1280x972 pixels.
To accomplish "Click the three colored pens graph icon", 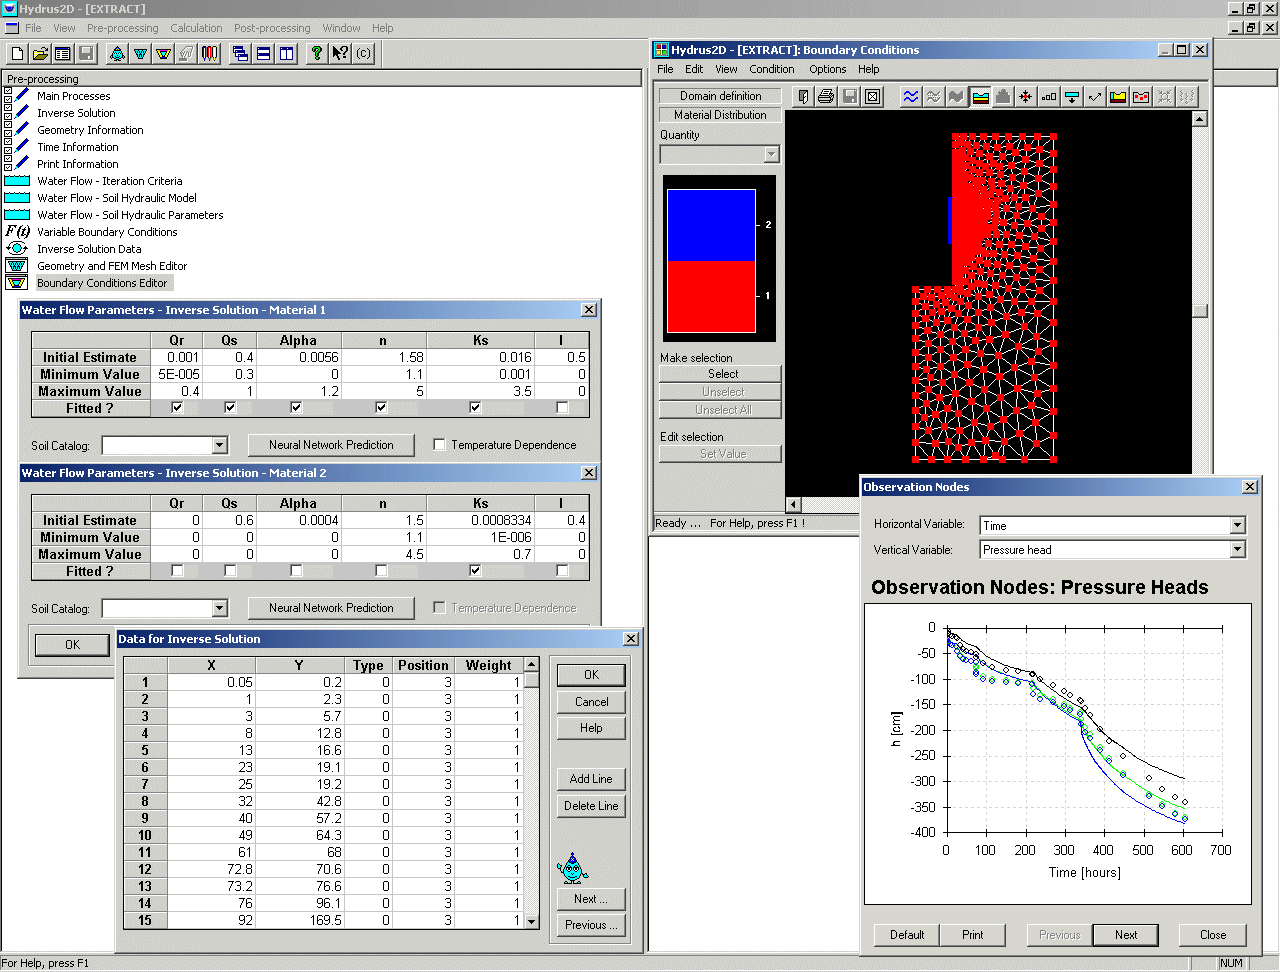I will (210, 54).
